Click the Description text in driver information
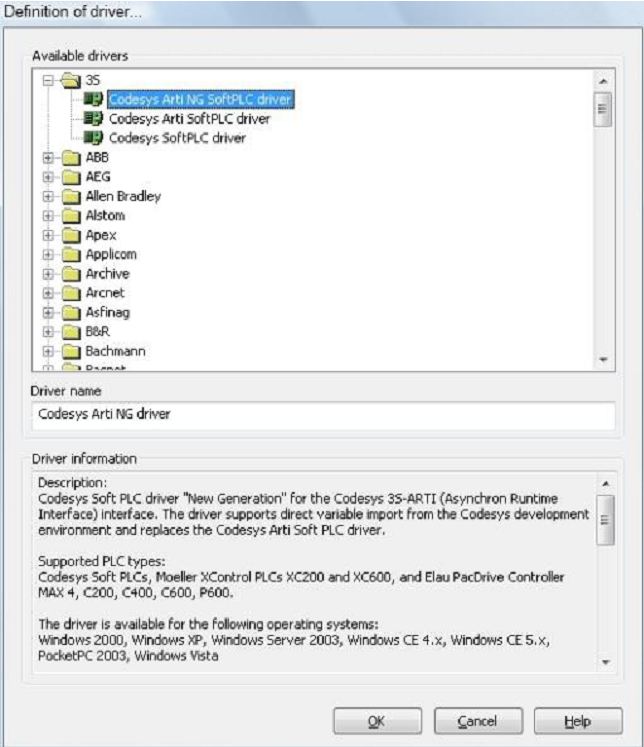This screenshot has width=644, height=747. click(72, 483)
